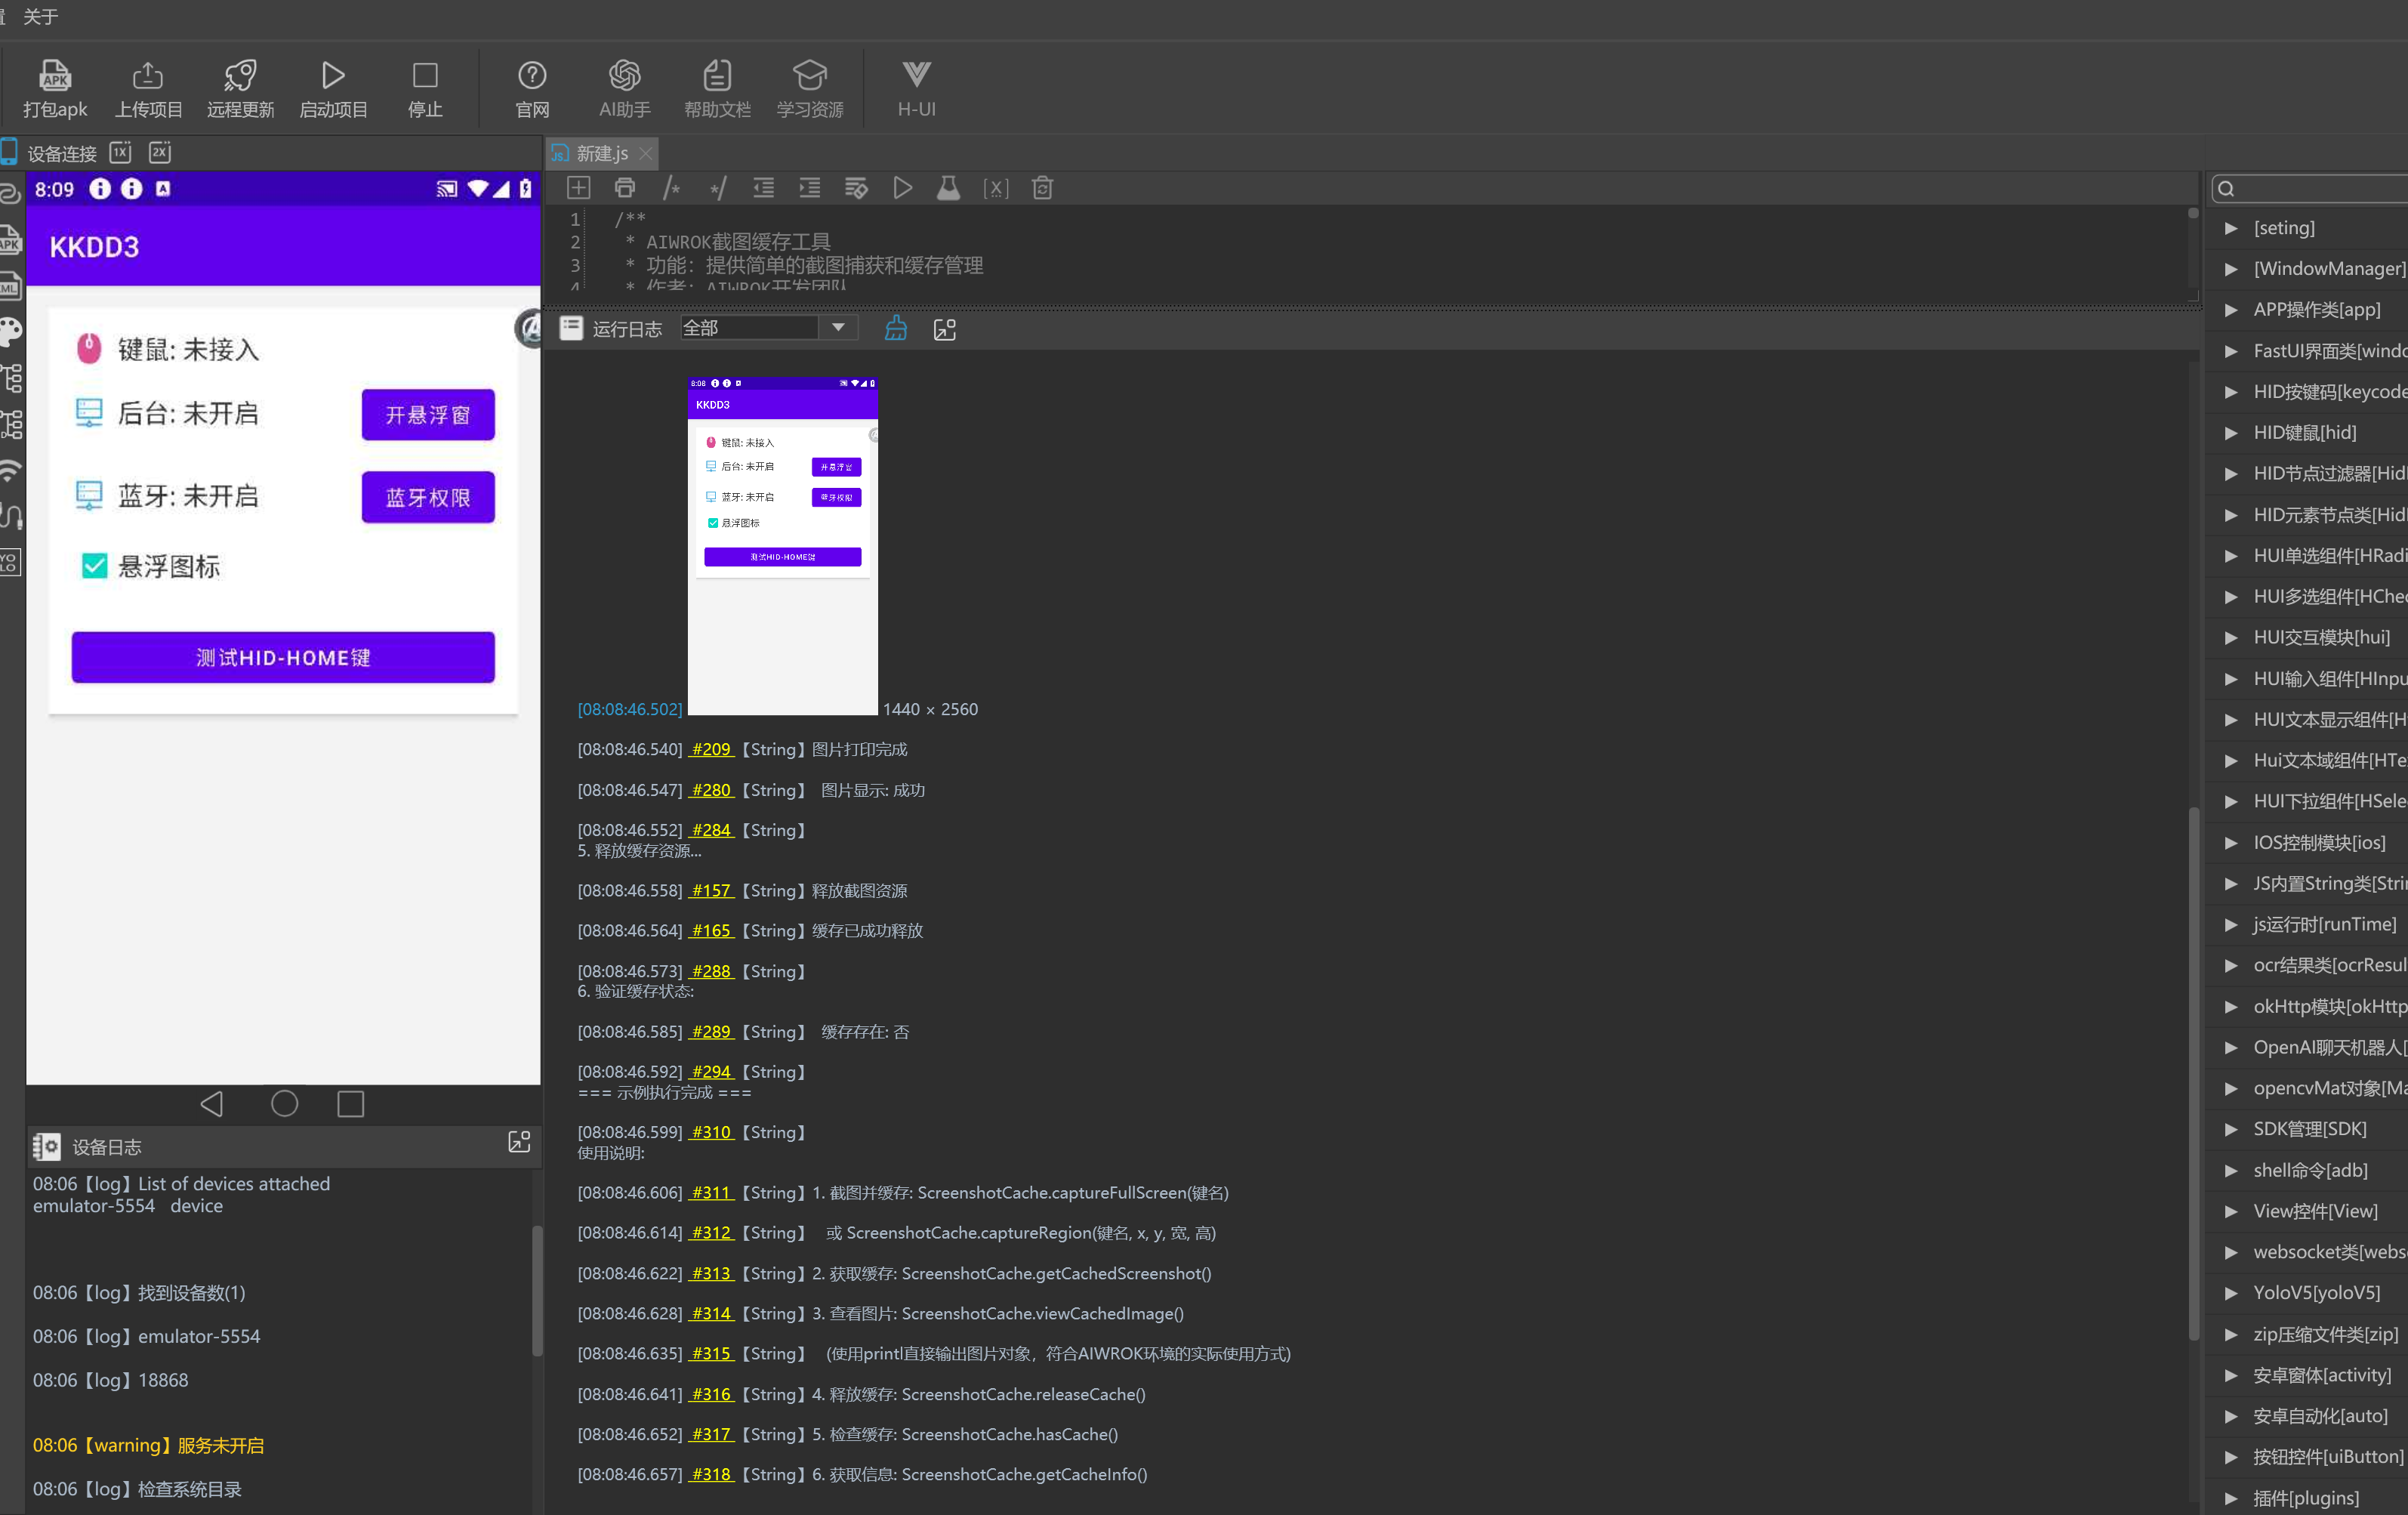Expand the YoloV5[yoloV5] tree node
The image size is (2408, 1515).
[x=2231, y=1293]
